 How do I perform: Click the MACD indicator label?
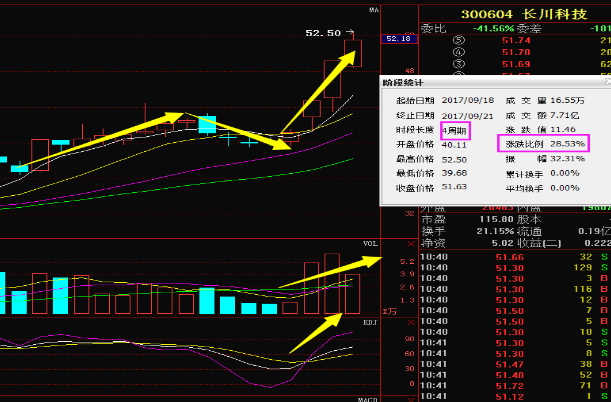pos(370,397)
